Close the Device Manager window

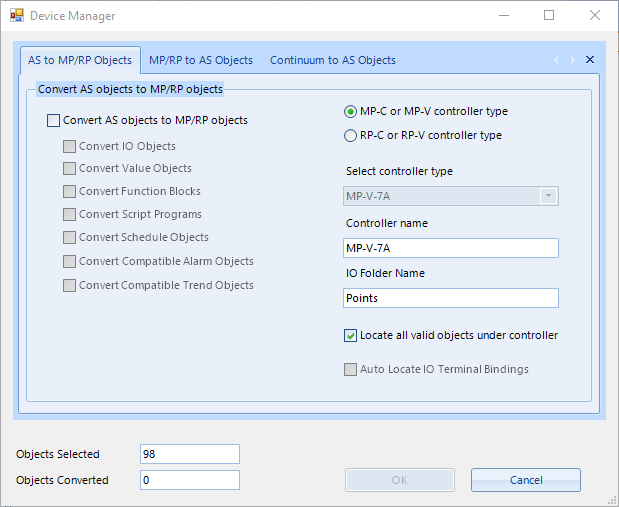point(595,15)
